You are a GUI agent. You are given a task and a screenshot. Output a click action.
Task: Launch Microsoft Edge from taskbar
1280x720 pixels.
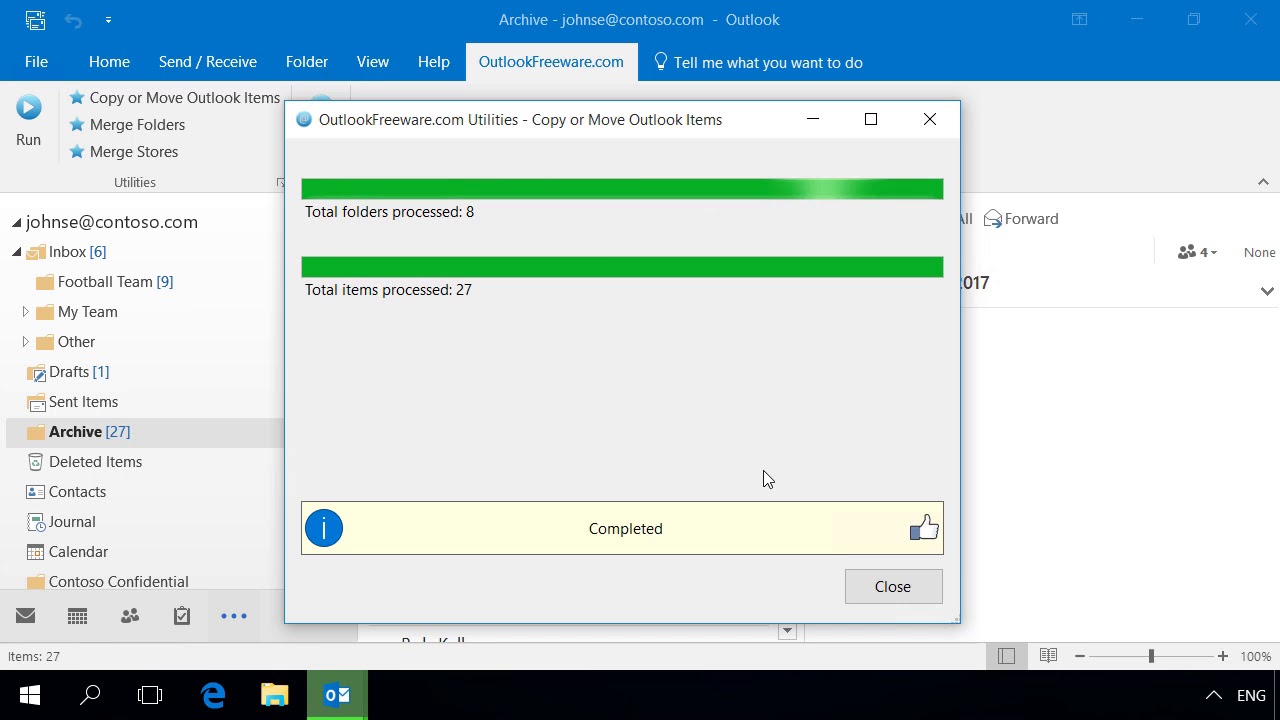(x=213, y=695)
